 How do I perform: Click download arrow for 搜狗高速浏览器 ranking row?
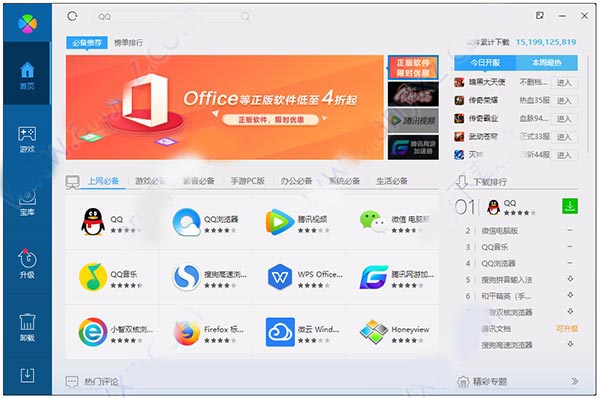tap(570, 344)
